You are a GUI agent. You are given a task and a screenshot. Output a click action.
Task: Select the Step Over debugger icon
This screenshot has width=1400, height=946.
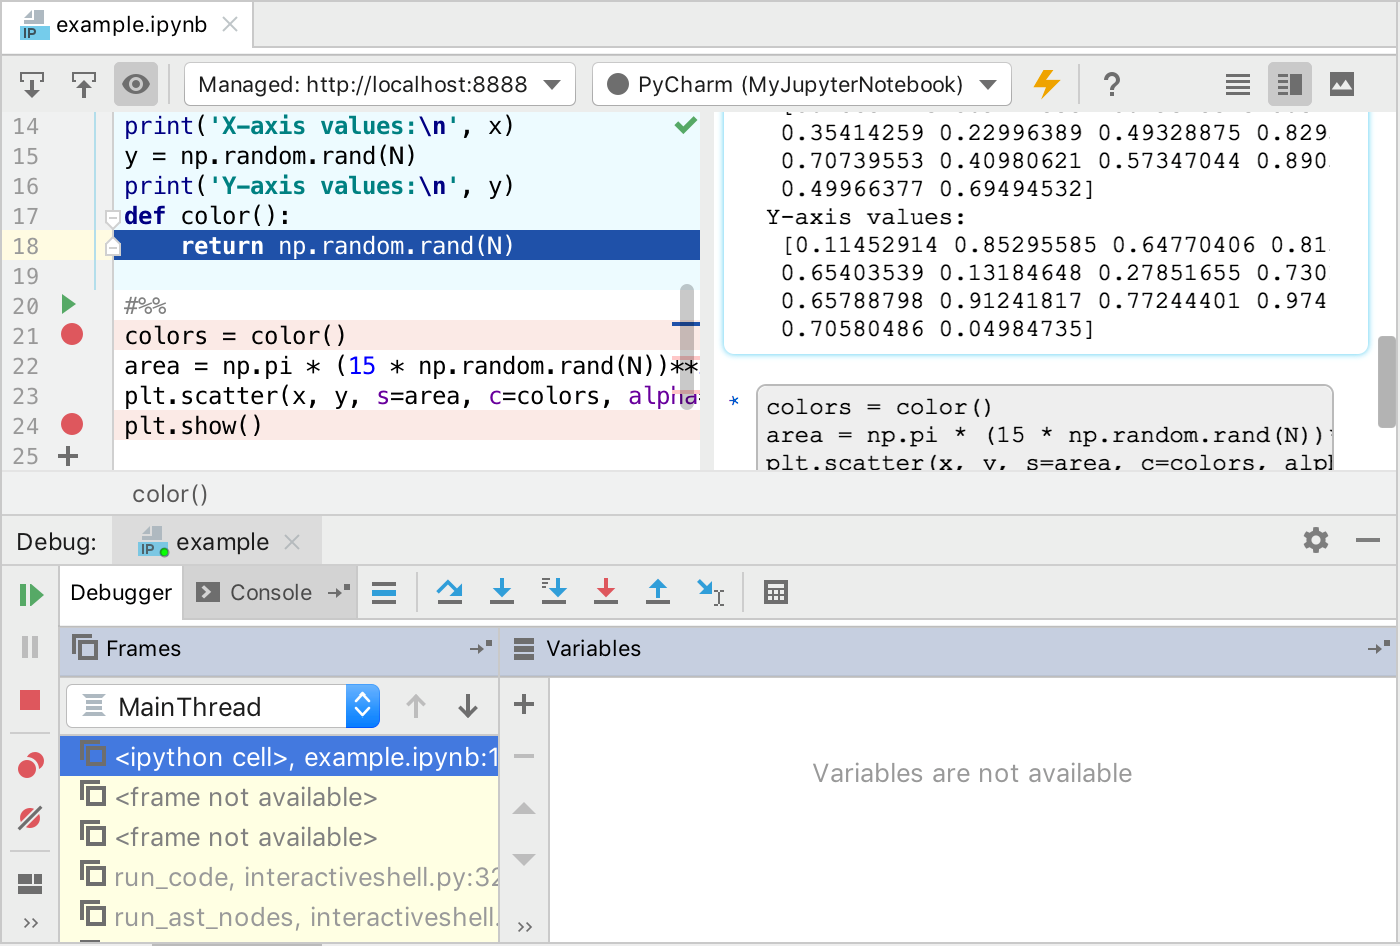click(449, 592)
